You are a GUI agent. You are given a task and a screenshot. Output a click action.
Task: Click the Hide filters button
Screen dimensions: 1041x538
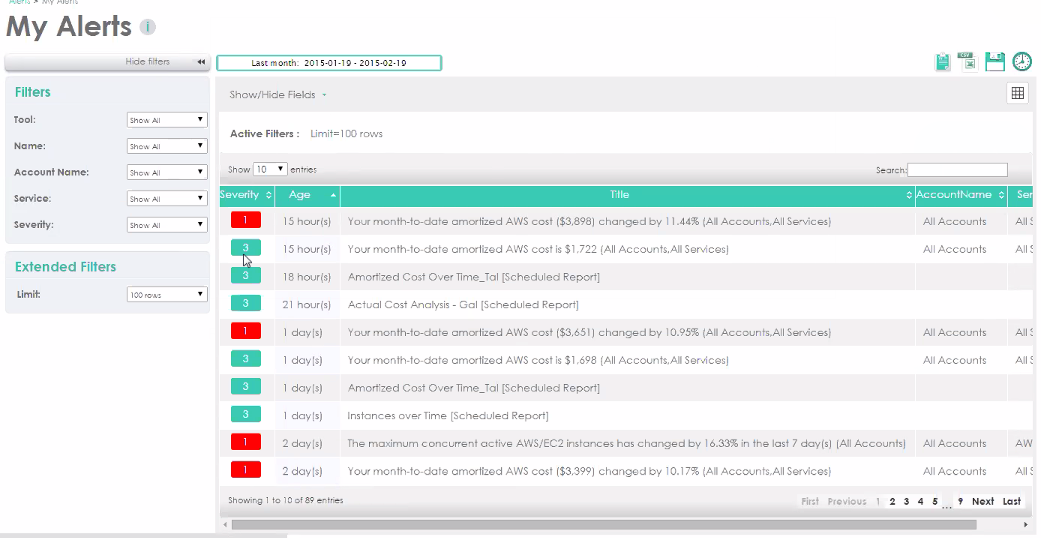coord(108,62)
